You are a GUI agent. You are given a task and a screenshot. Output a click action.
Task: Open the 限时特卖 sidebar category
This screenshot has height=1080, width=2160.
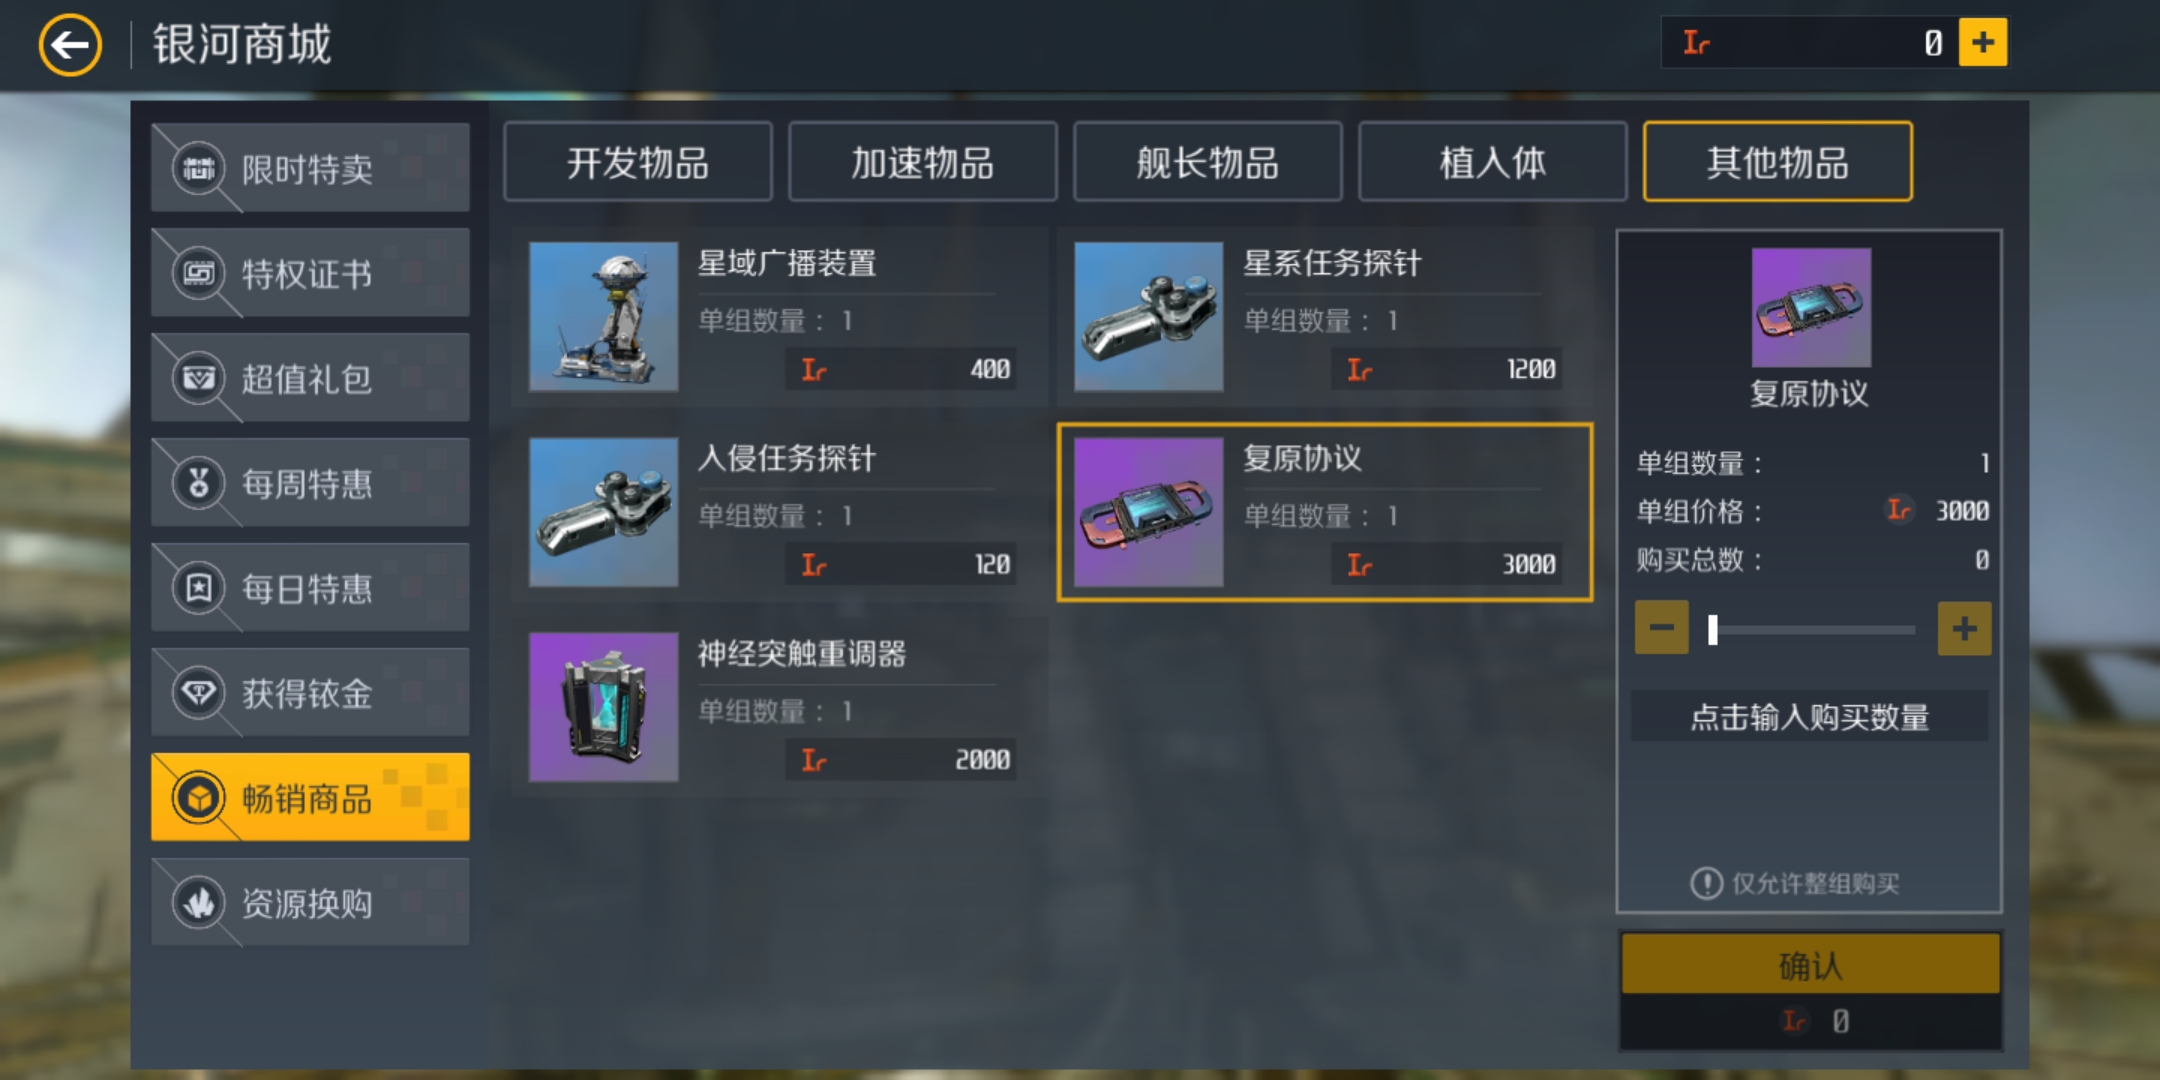coord(310,168)
